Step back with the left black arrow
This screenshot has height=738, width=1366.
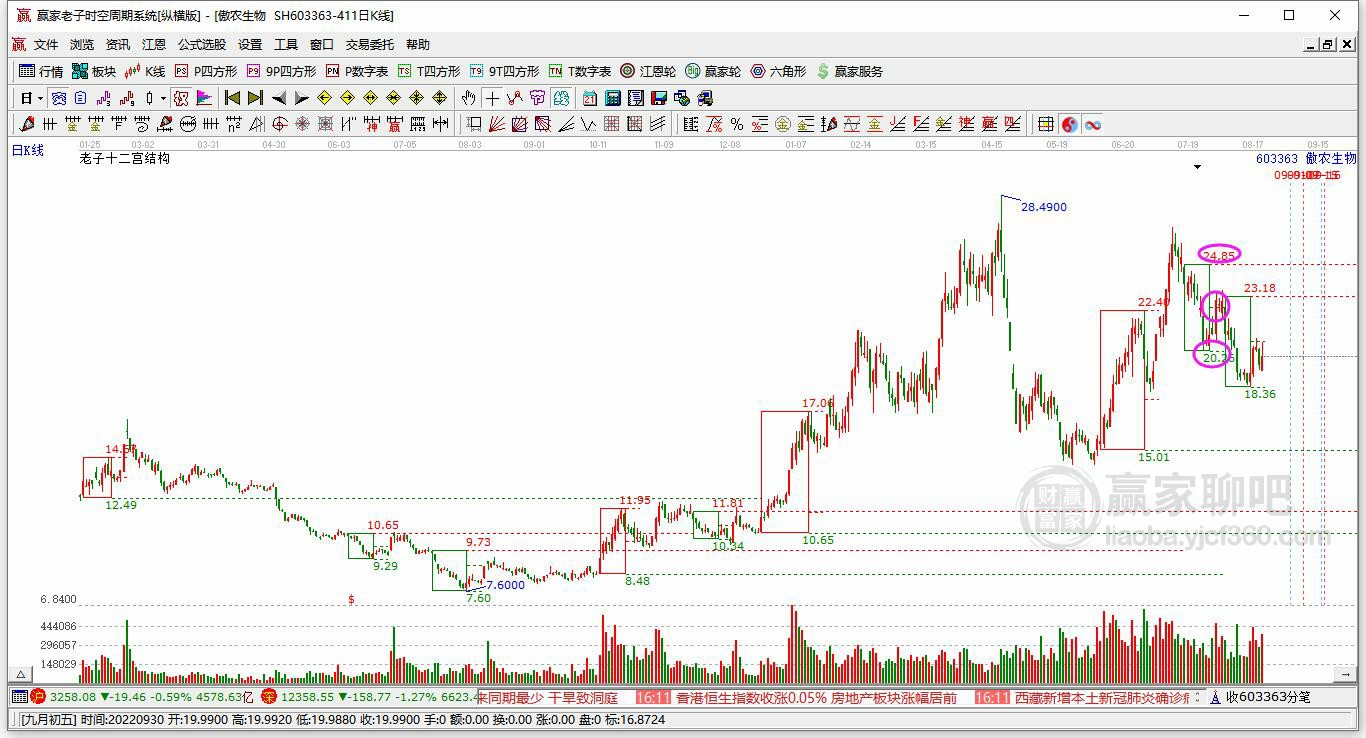[x=279, y=98]
